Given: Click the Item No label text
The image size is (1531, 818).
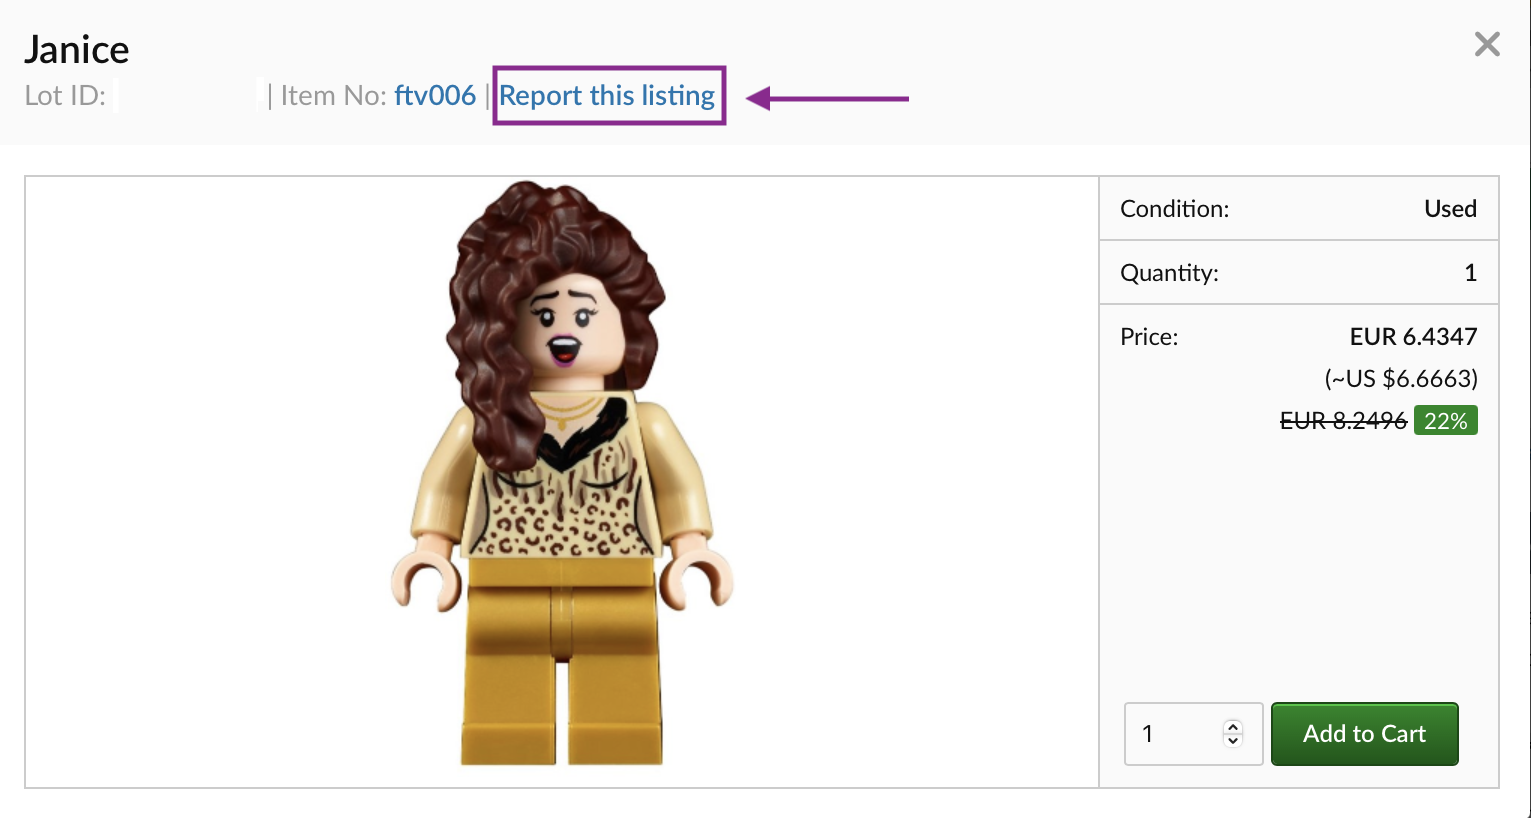Looking at the screenshot, I should (x=333, y=96).
